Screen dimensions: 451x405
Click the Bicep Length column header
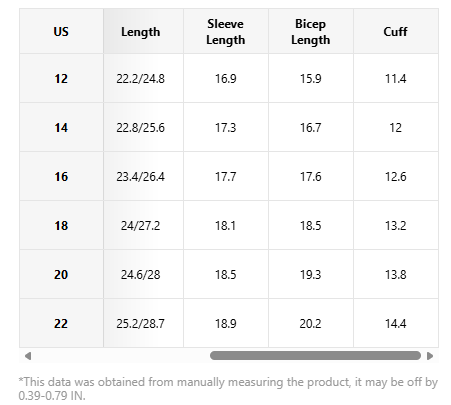tap(311, 31)
